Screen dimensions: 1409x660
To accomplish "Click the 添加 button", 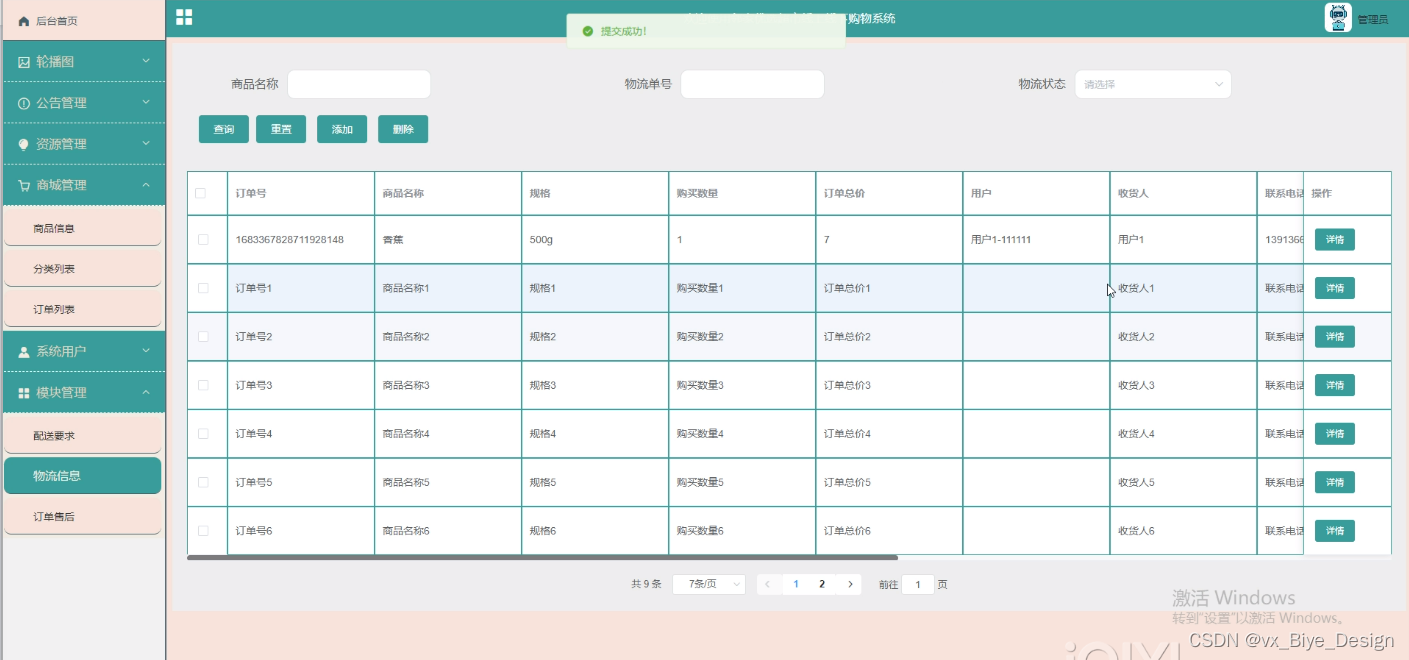I will (342, 129).
